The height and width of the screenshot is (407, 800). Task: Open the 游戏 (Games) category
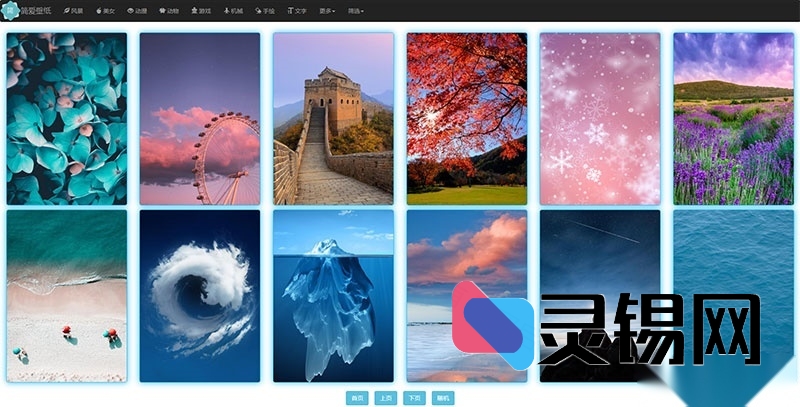point(201,10)
